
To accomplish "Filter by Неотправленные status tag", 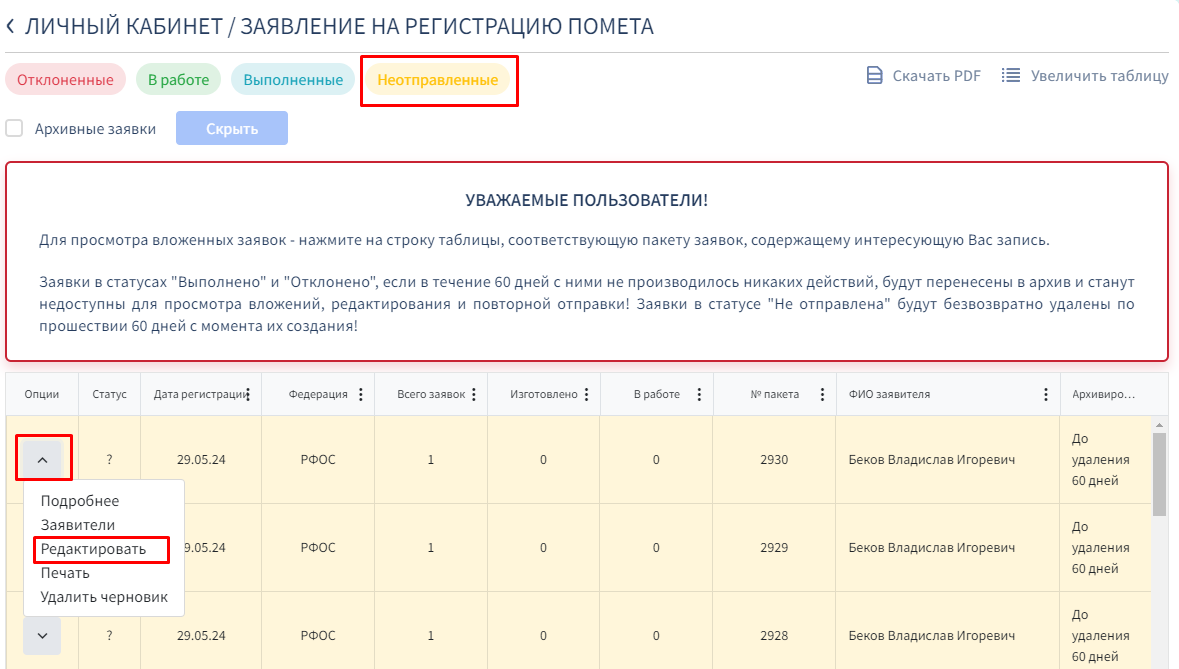I will 437,80.
